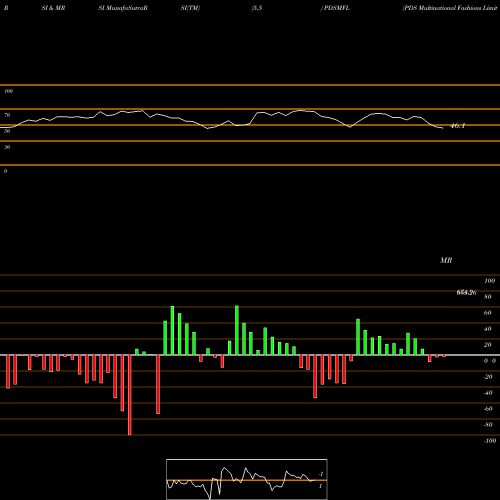This screenshot has width=500, height=500.
Task: Click the 40 label on MR axis
Action: pos(488,329)
